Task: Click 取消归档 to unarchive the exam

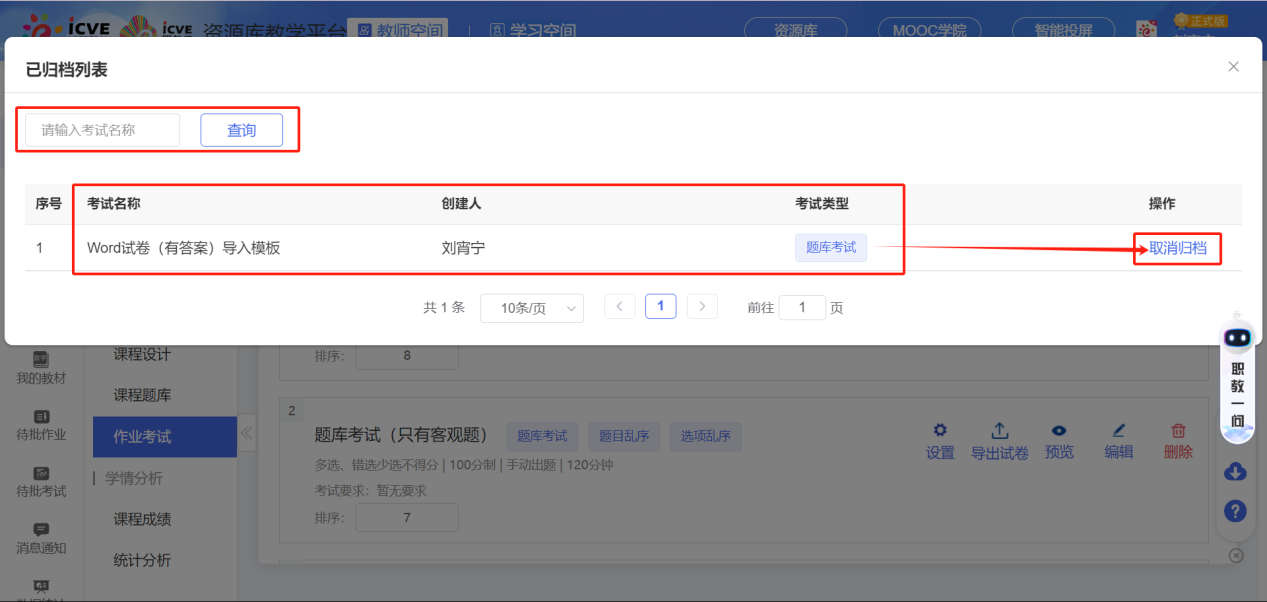Action: 1177,249
